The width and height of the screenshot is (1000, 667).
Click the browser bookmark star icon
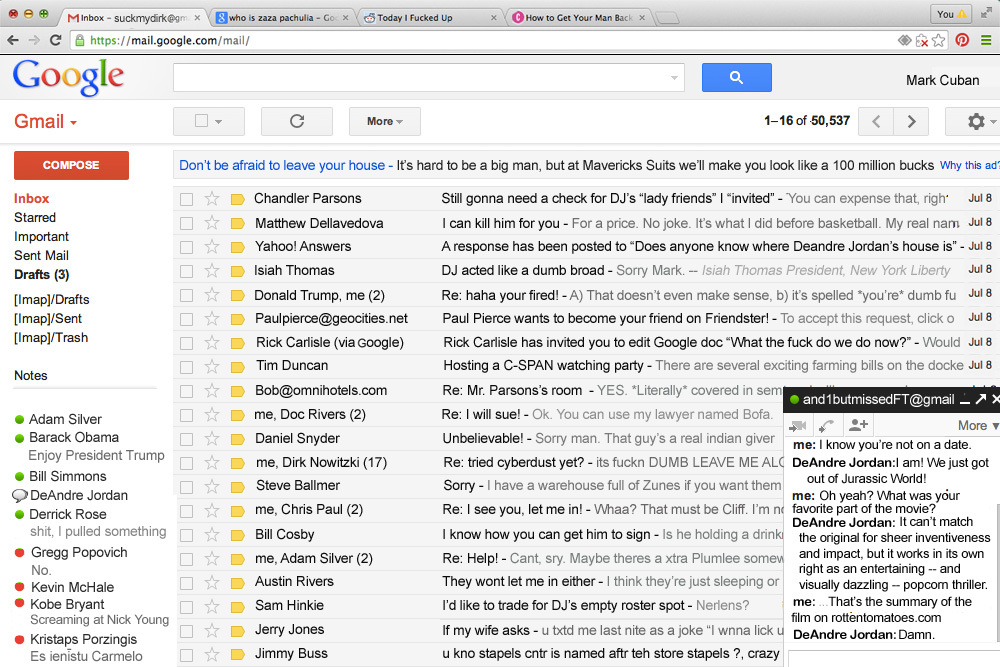pos(938,40)
